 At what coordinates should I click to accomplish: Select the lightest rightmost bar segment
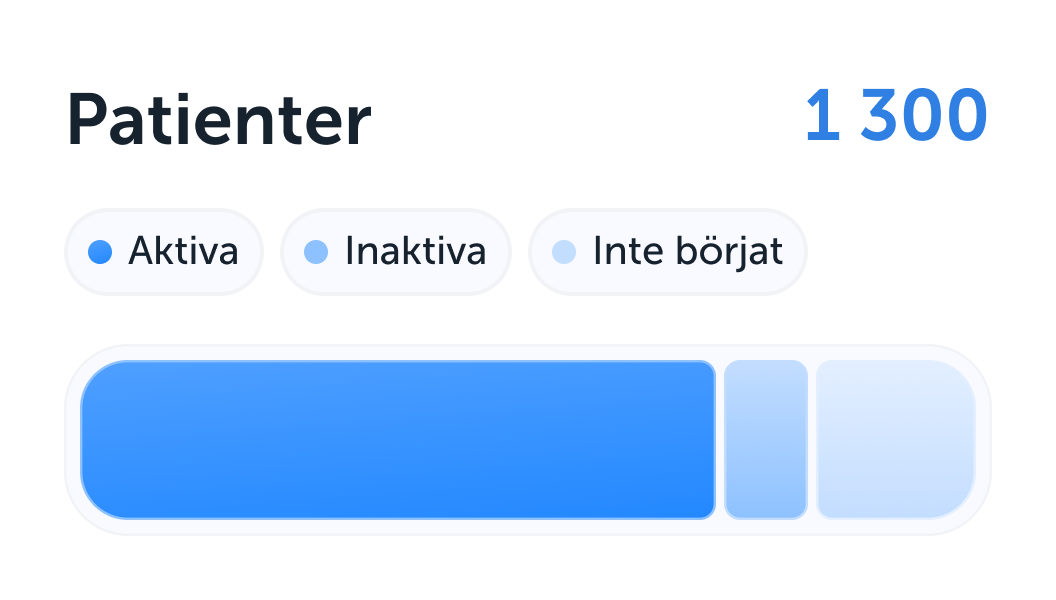coord(895,440)
